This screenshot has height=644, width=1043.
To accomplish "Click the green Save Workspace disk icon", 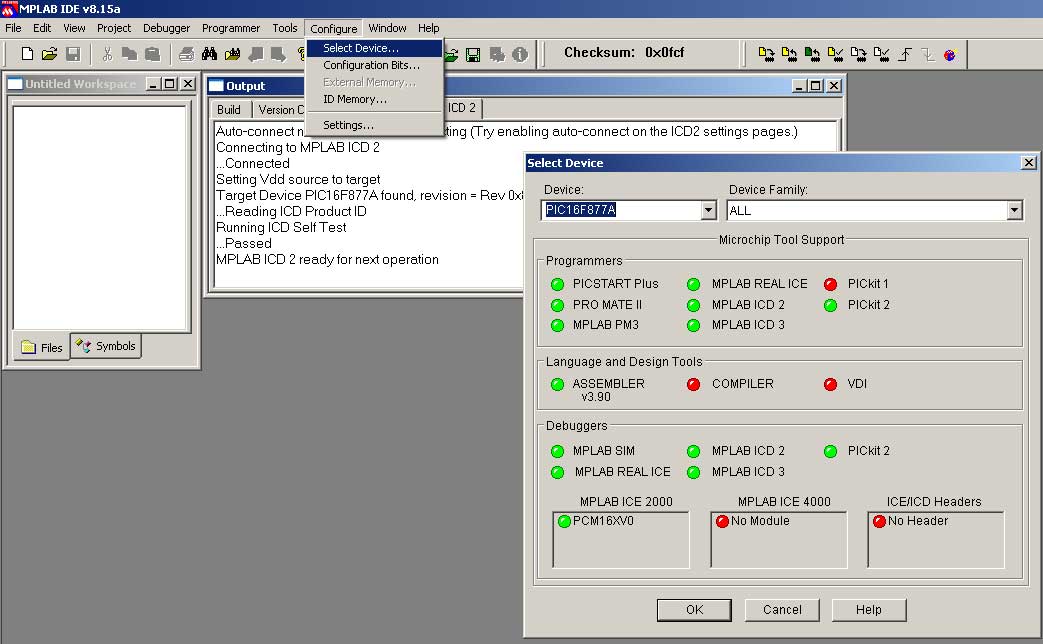I will (473, 54).
